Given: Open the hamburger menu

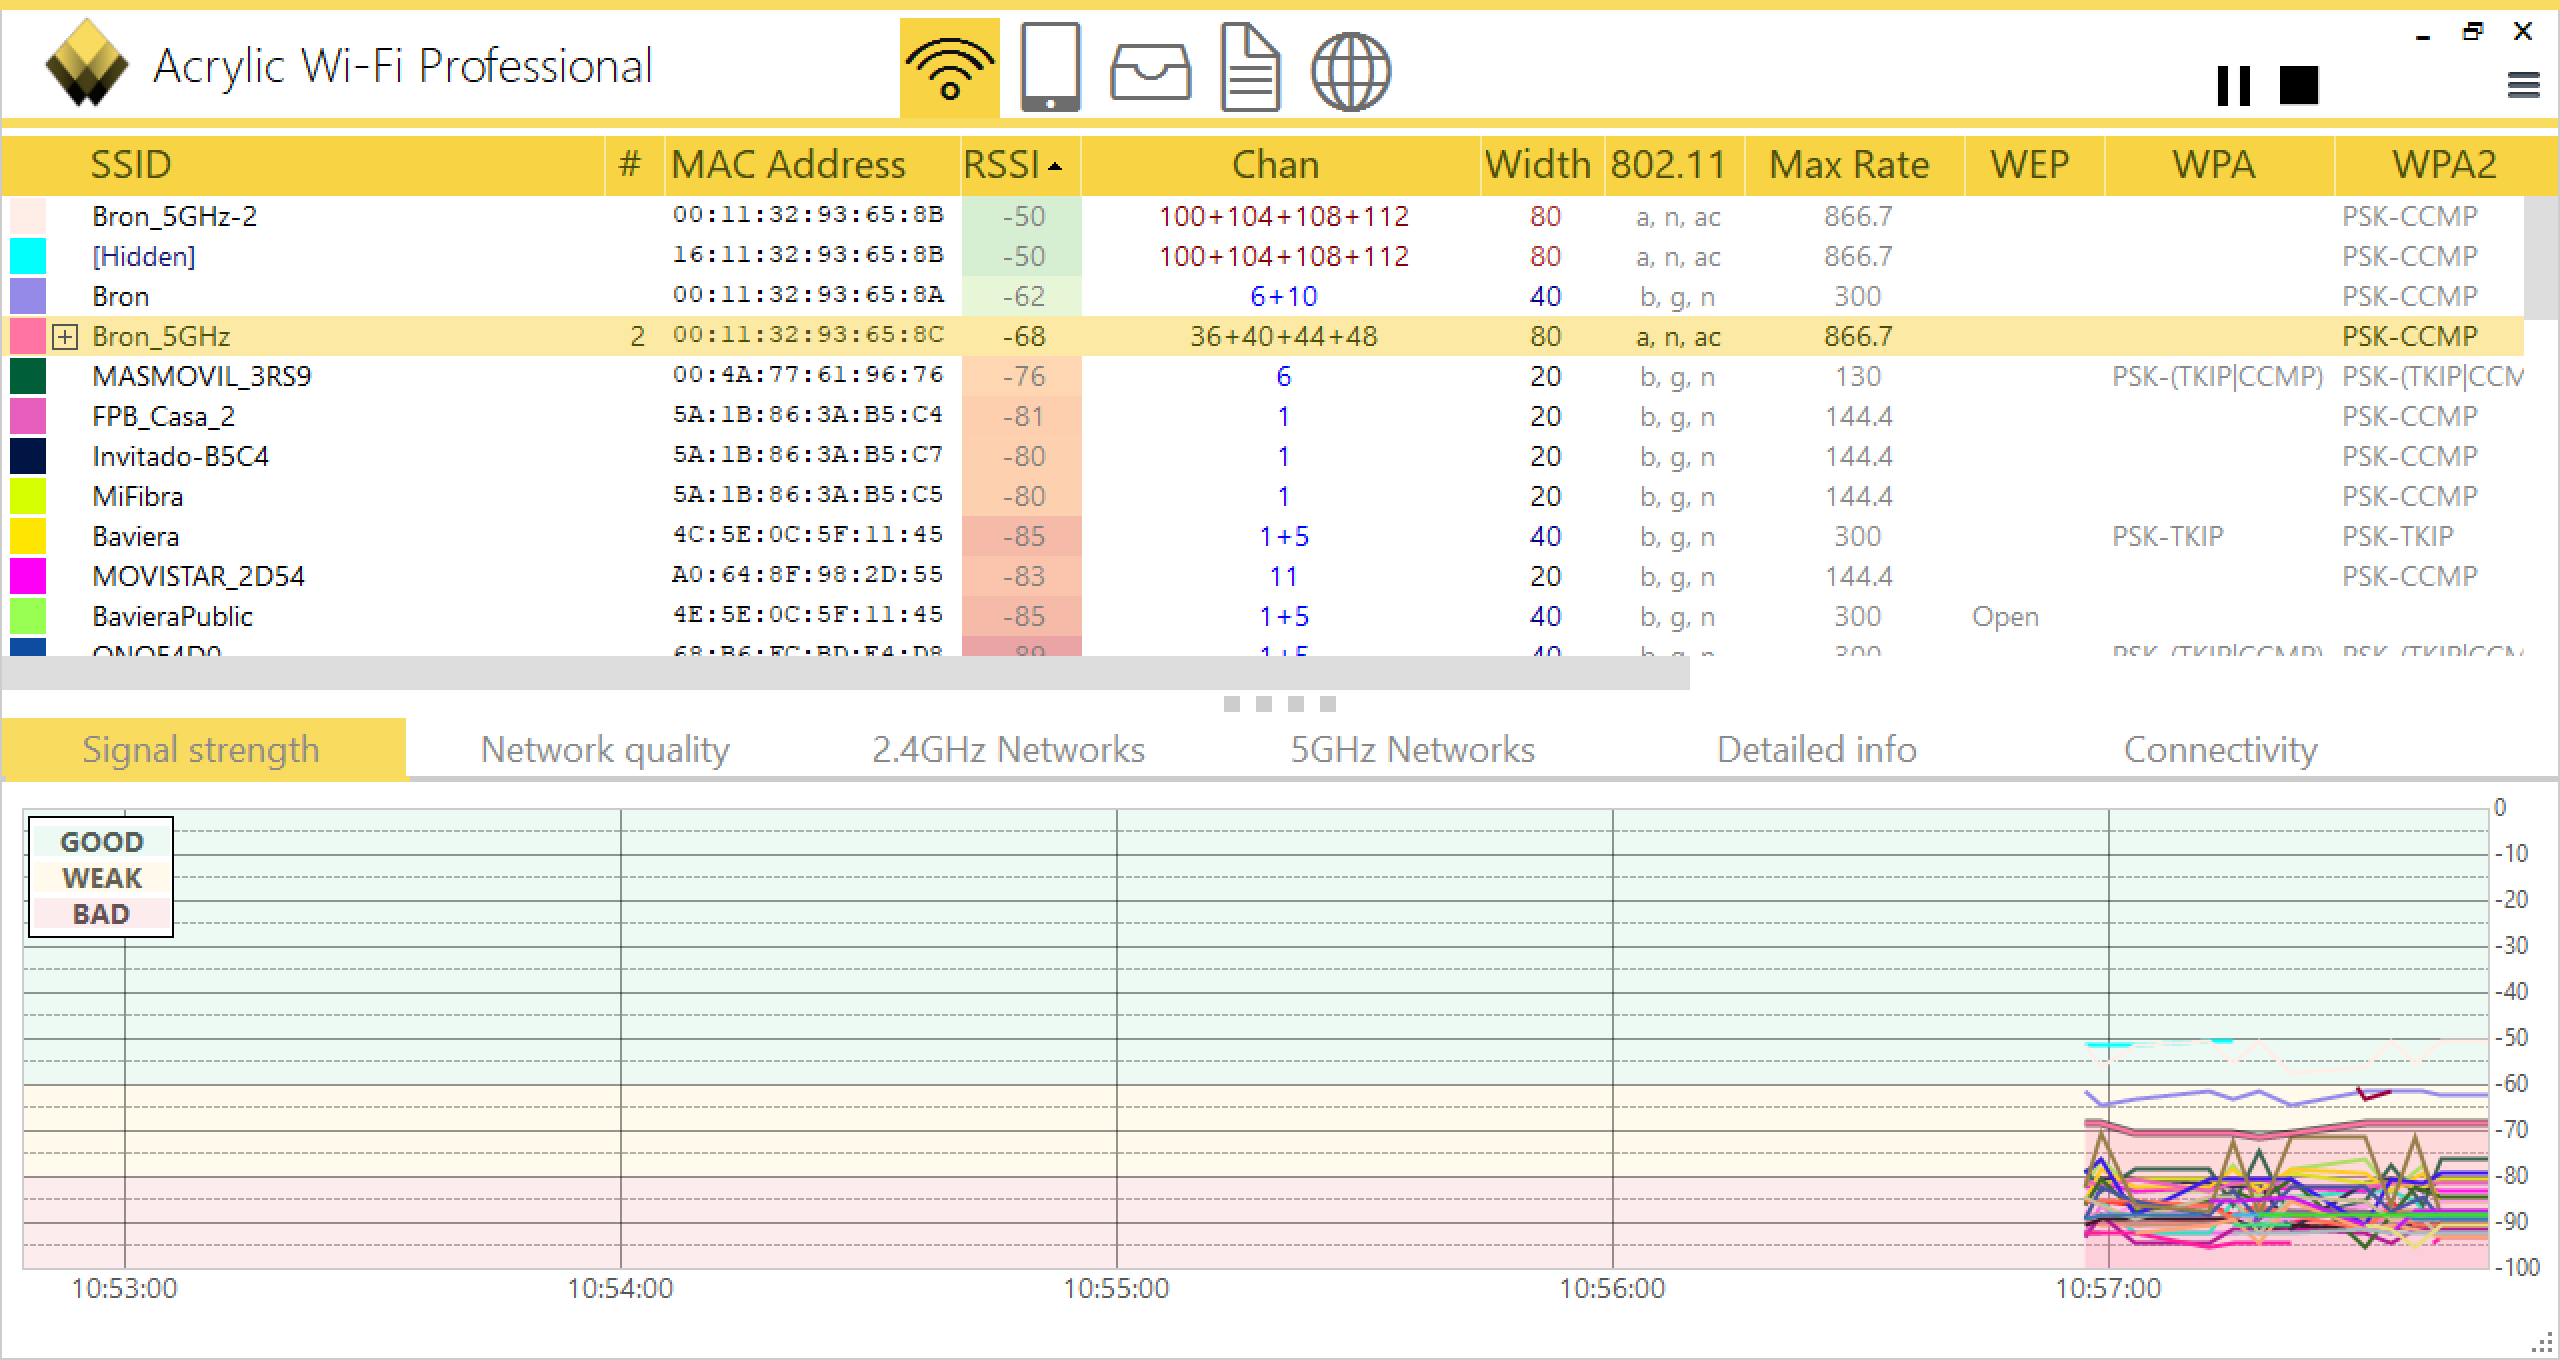Looking at the screenshot, I should (x=2523, y=86).
